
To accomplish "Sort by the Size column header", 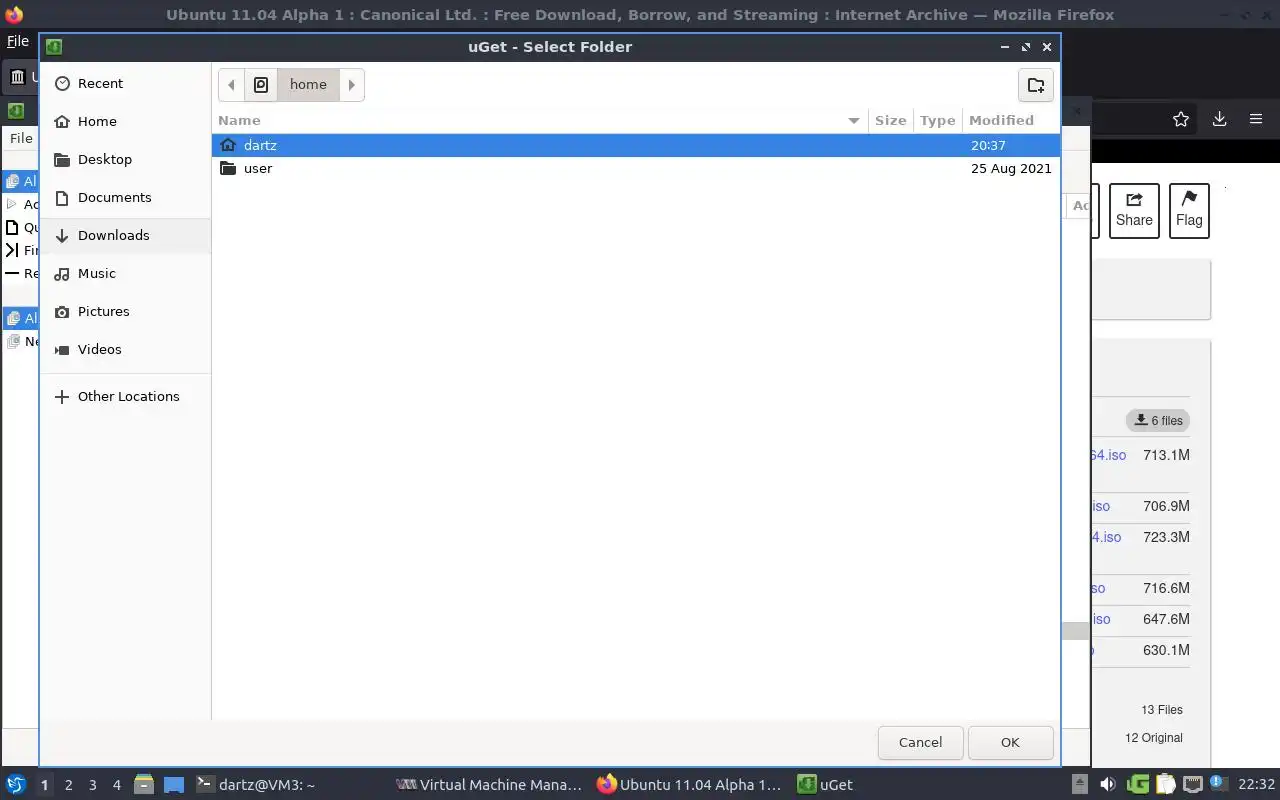I will tap(890, 120).
